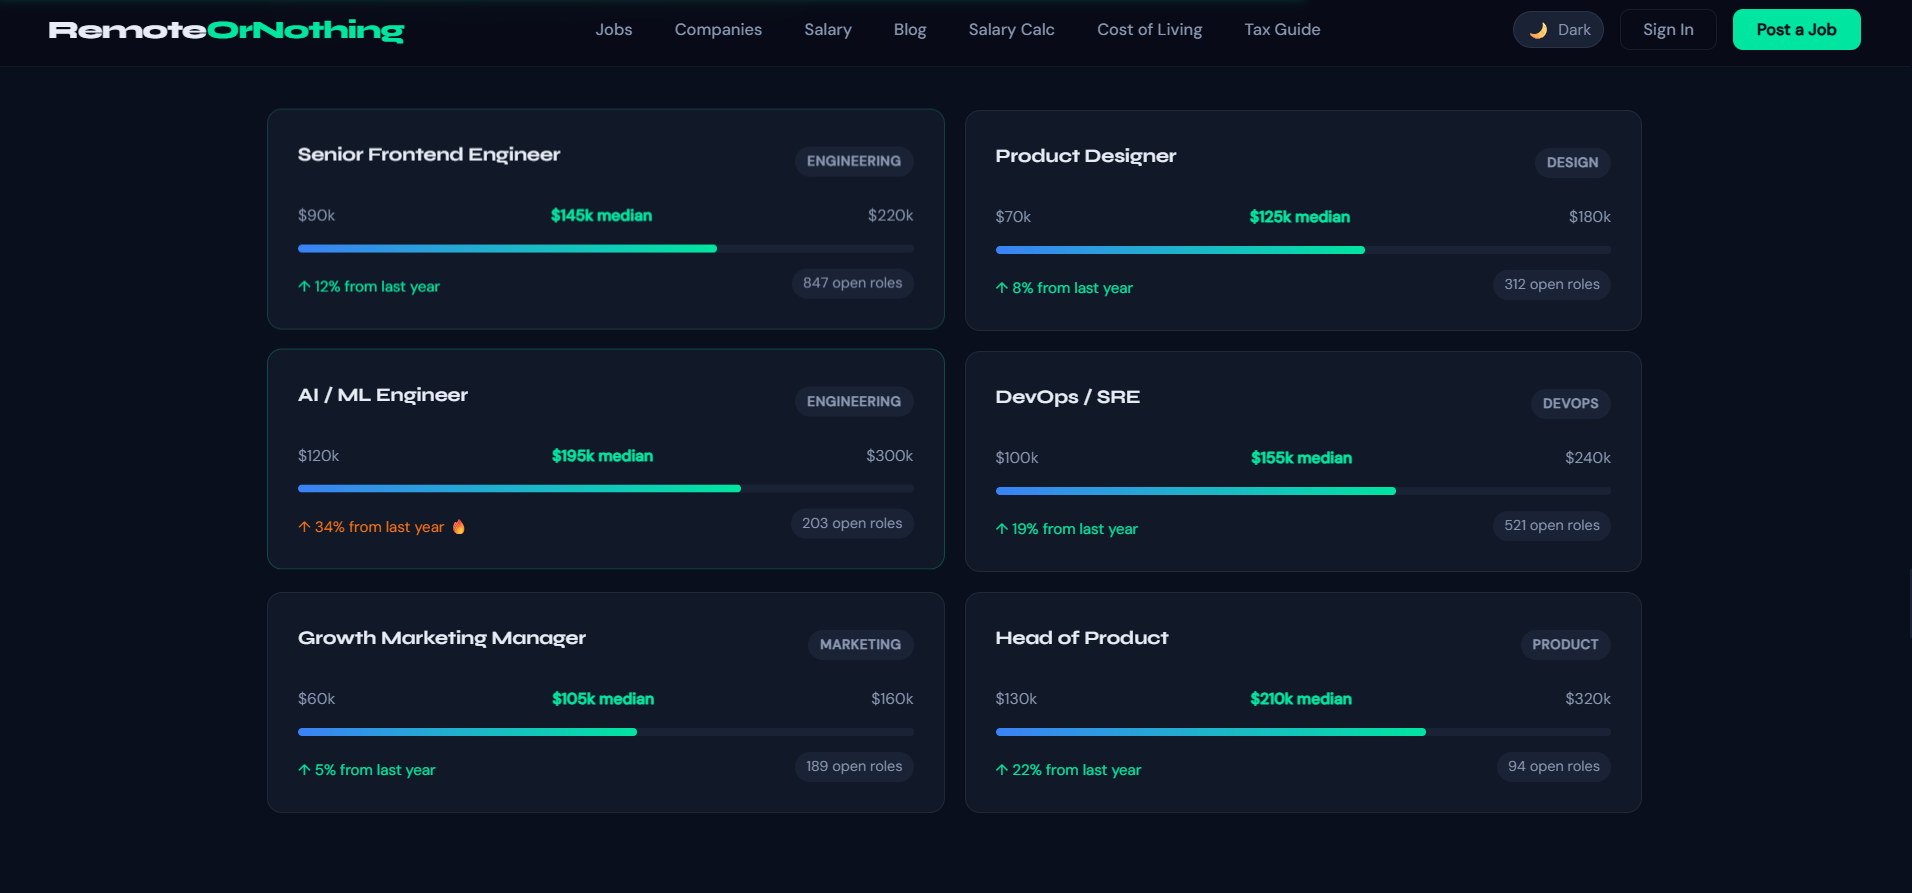This screenshot has width=1912, height=893.
Task: Click the up arrow beside 8% from last year
Action: 1002,288
